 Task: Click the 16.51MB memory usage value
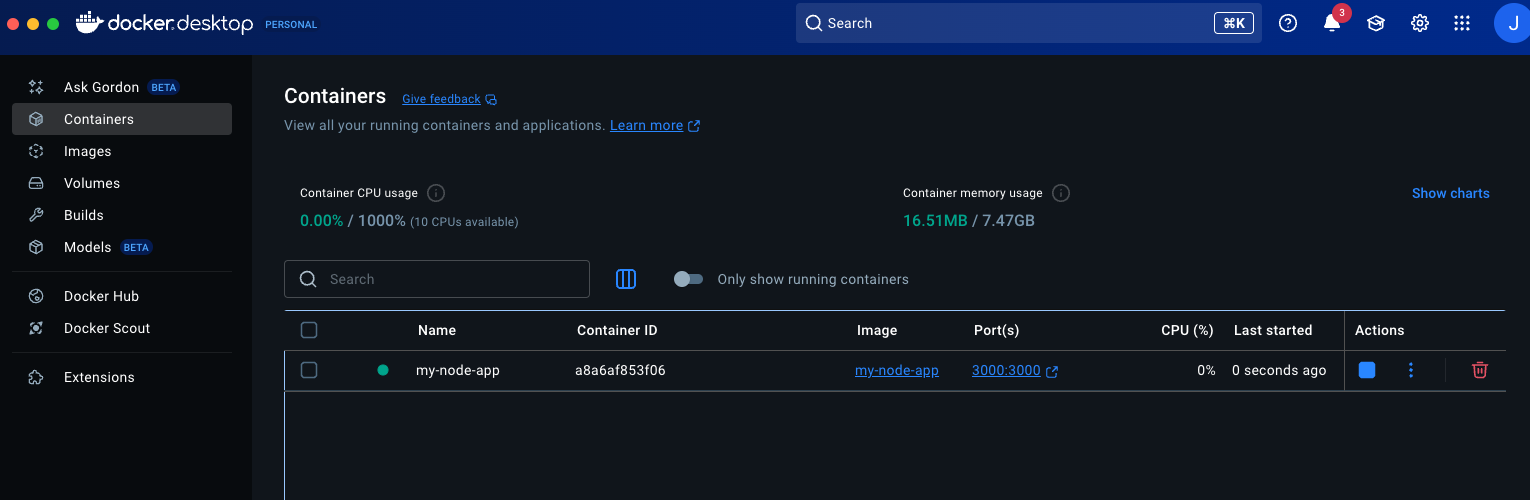[x=935, y=221]
